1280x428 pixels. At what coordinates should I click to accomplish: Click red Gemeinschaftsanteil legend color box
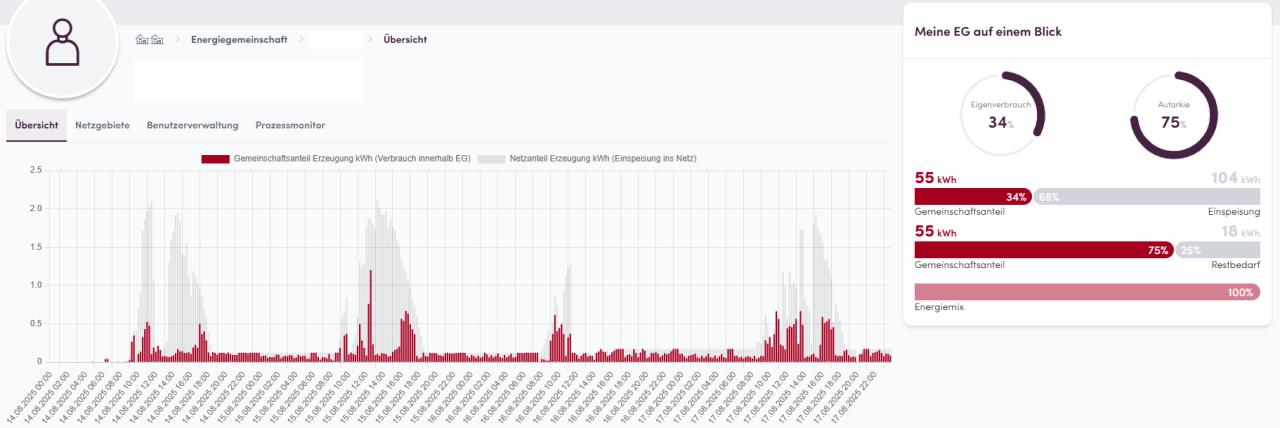[215, 159]
